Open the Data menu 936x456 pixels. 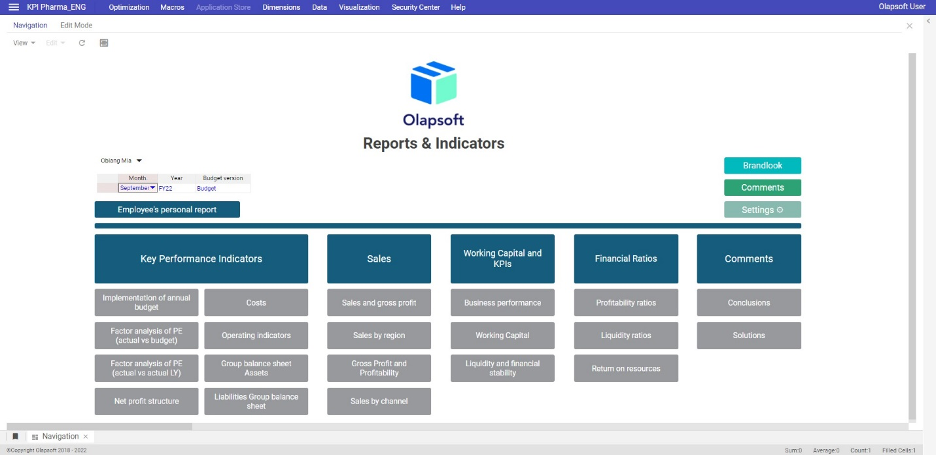click(x=319, y=7)
